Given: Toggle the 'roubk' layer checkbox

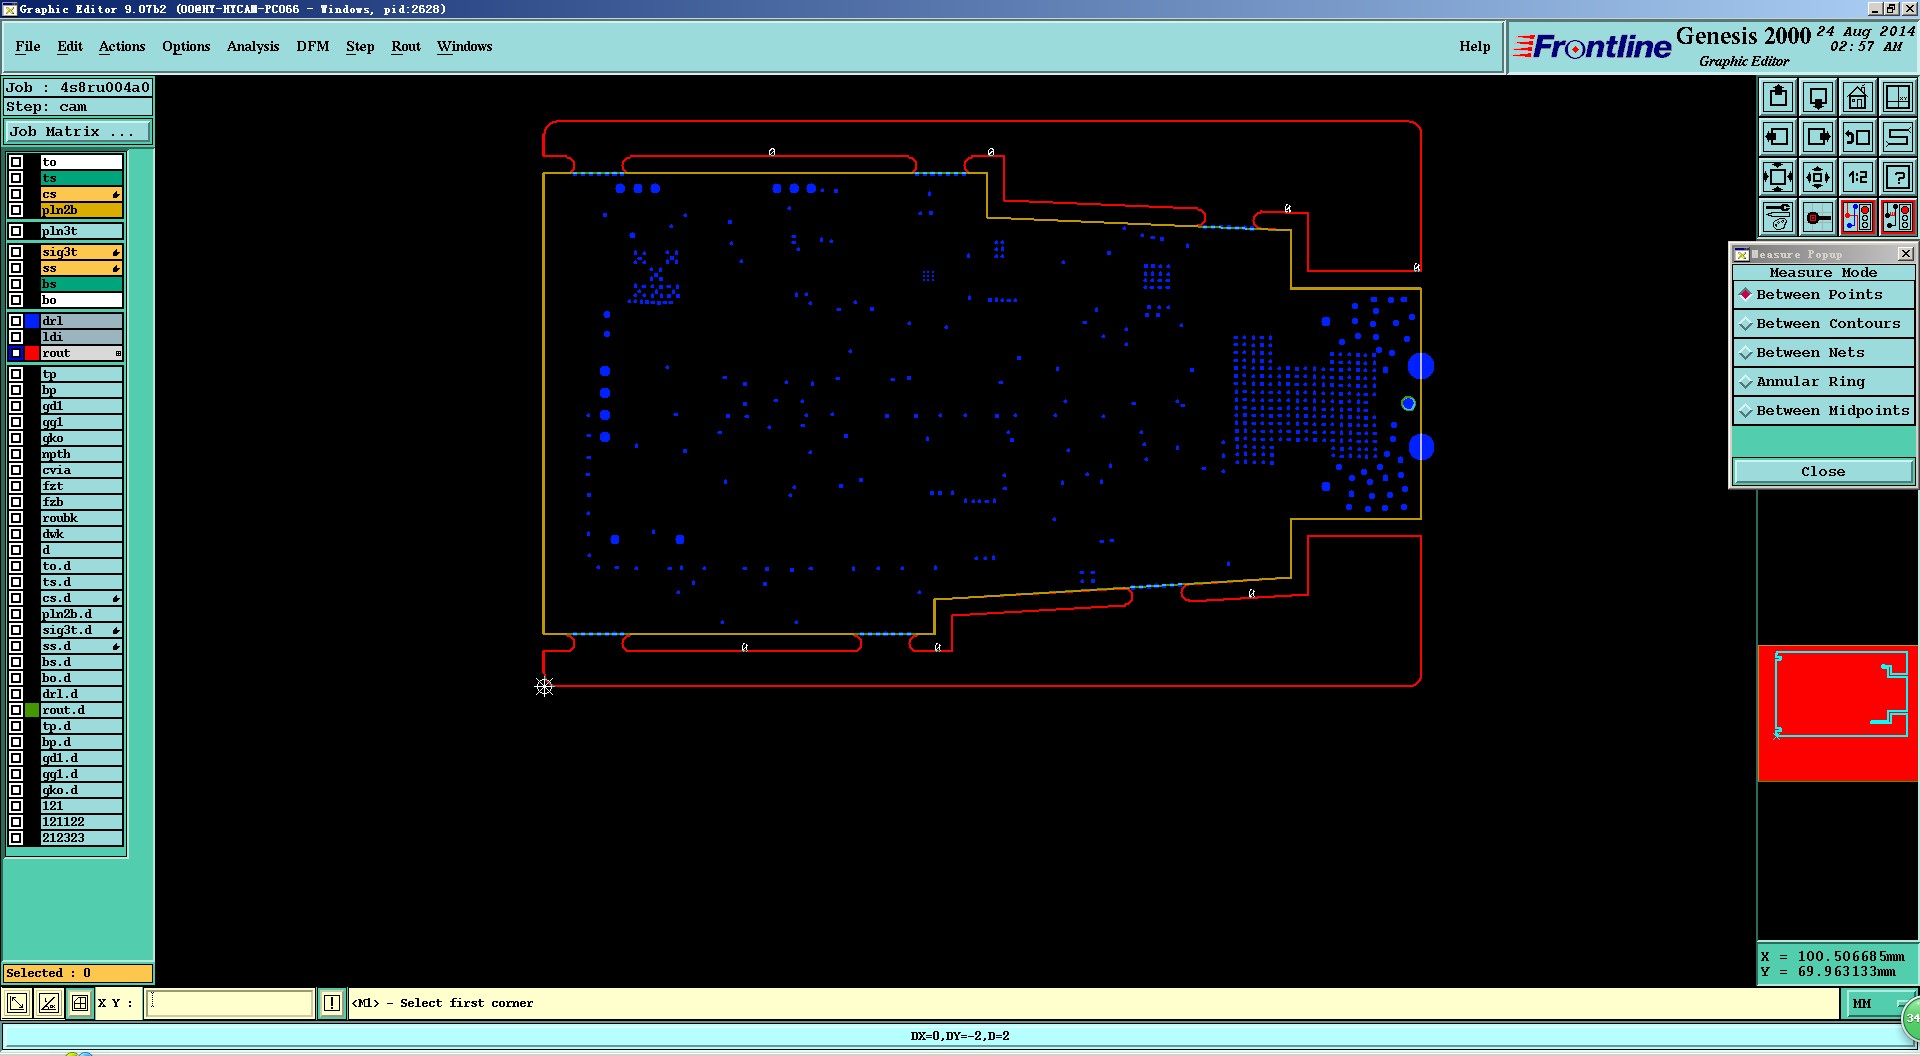Looking at the screenshot, I should 16,518.
